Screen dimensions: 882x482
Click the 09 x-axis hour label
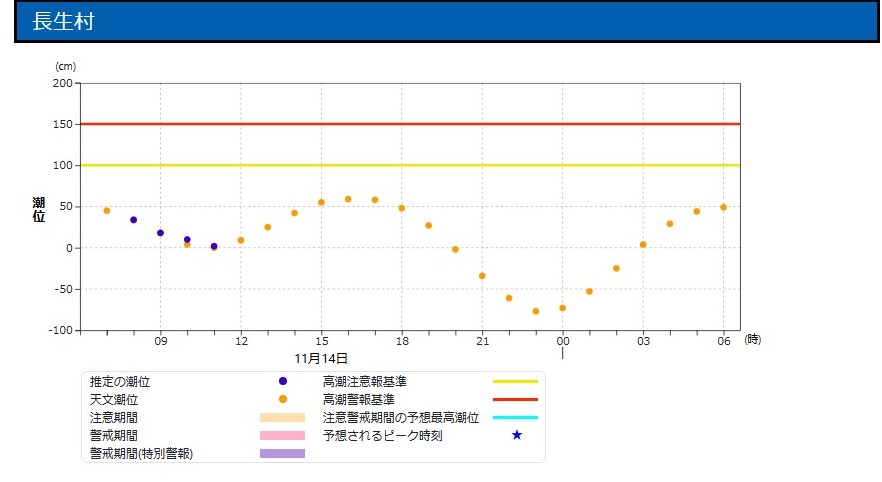pyautogui.click(x=161, y=341)
